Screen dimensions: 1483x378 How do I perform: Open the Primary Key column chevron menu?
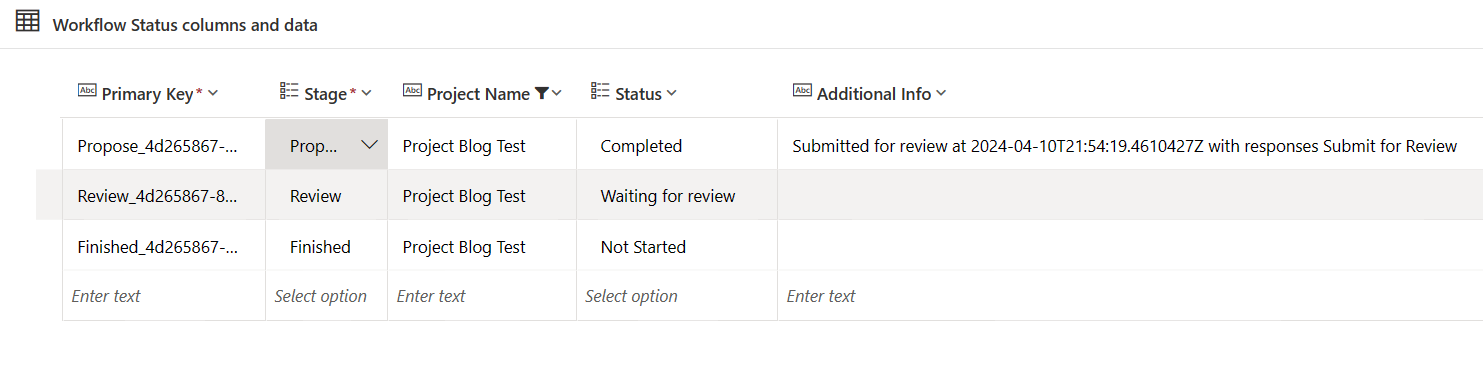click(x=212, y=93)
